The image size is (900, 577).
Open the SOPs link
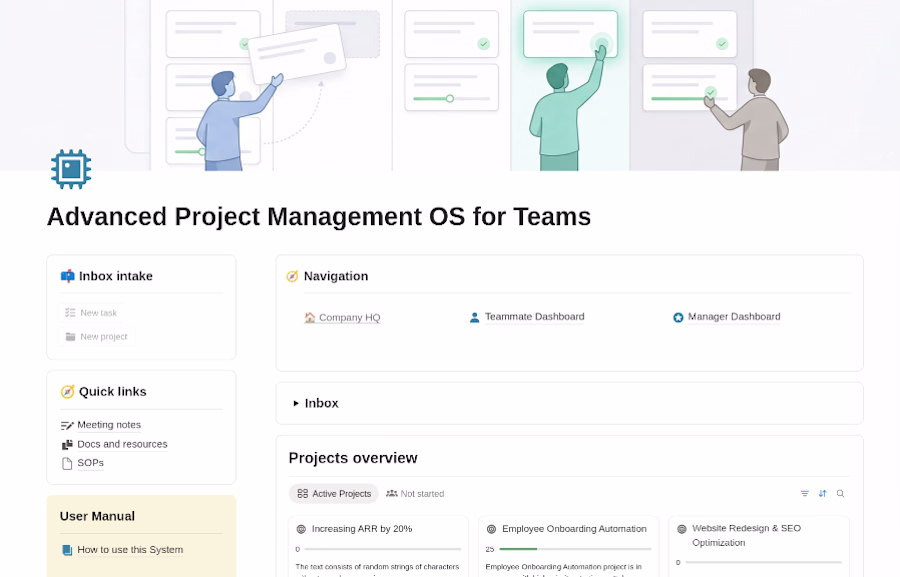pos(91,463)
